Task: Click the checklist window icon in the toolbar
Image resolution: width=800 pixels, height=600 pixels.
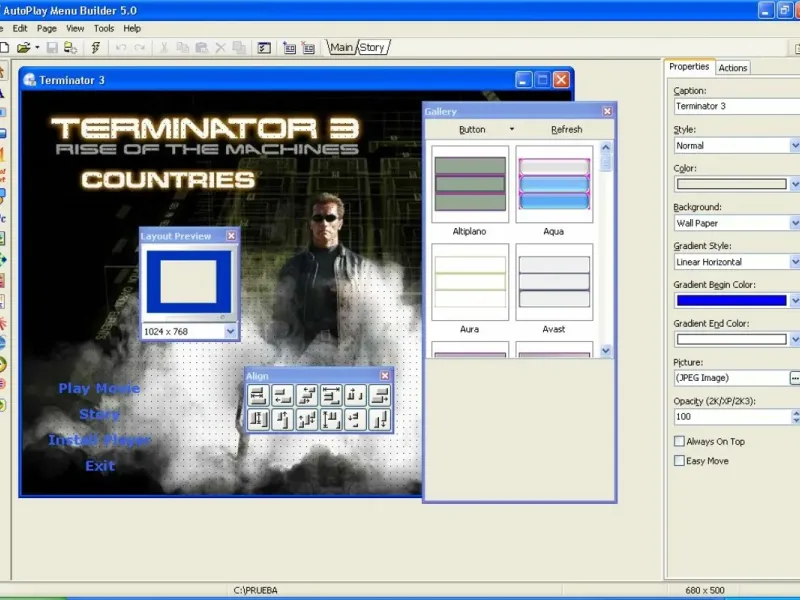Action: click(264, 48)
